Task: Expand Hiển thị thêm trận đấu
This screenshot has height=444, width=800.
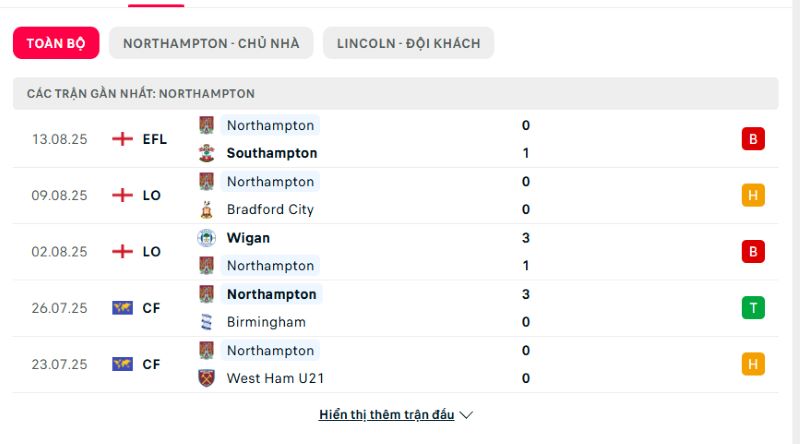Action: 386,415
